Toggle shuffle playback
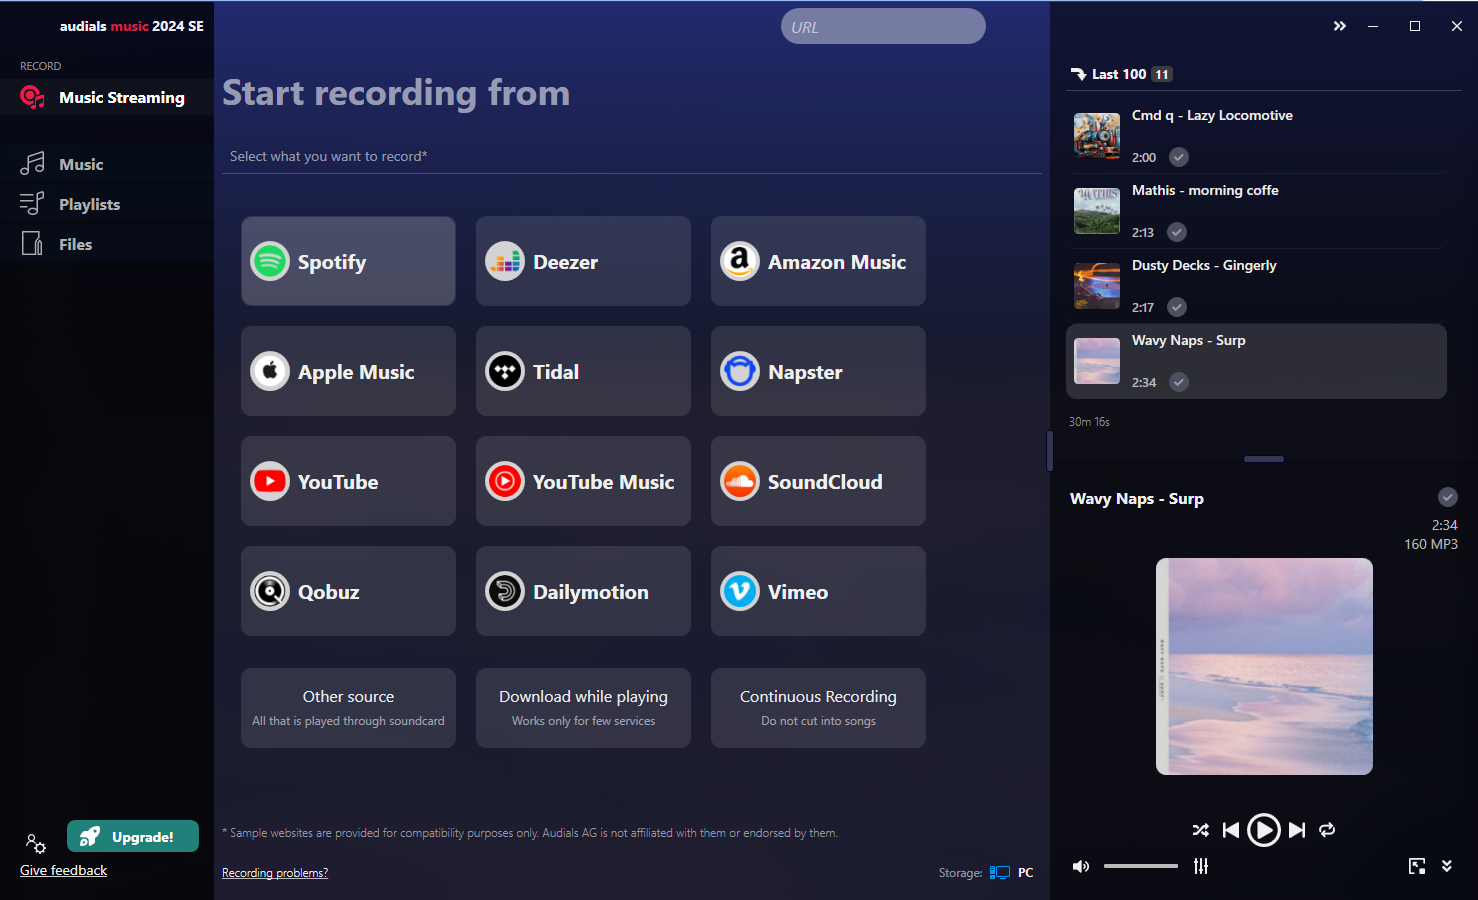This screenshot has width=1478, height=900. (1201, 830)
